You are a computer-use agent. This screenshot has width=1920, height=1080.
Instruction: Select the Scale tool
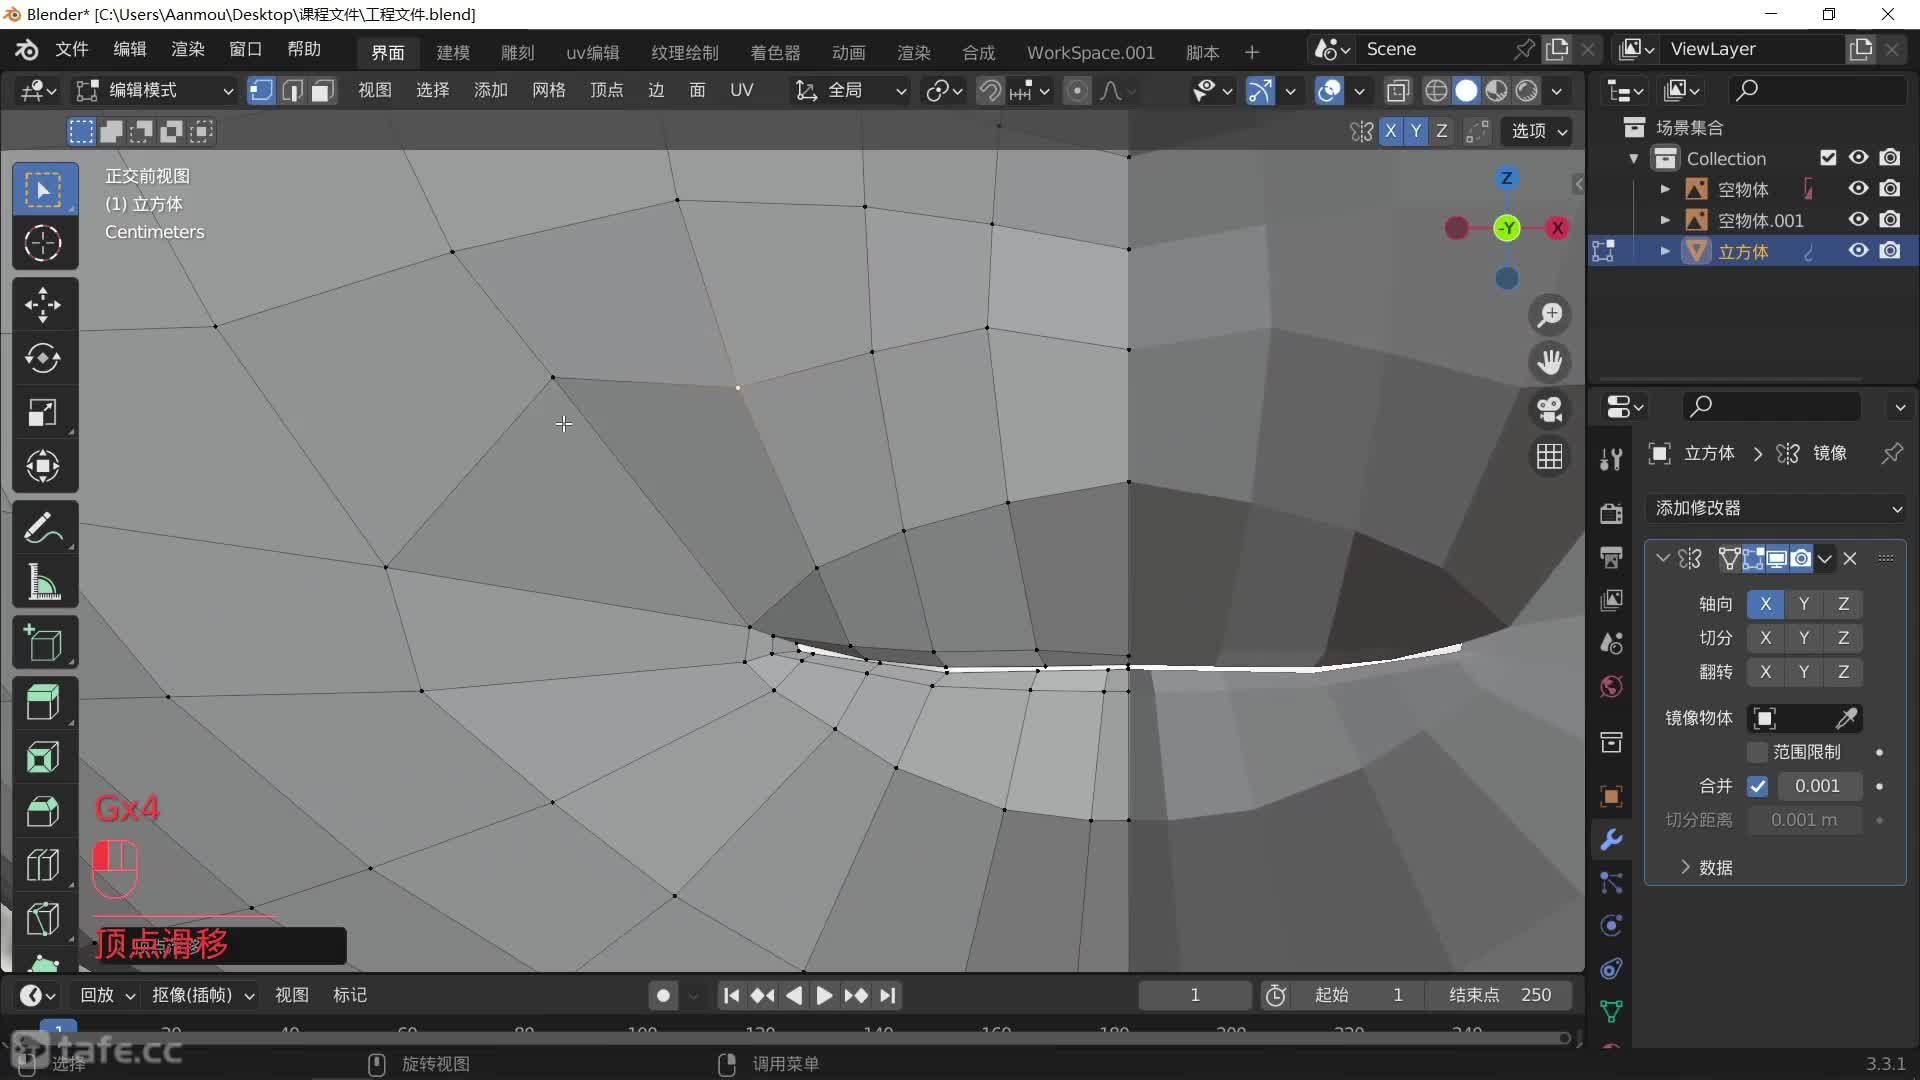pyautogui.click(x=43, y=412)
